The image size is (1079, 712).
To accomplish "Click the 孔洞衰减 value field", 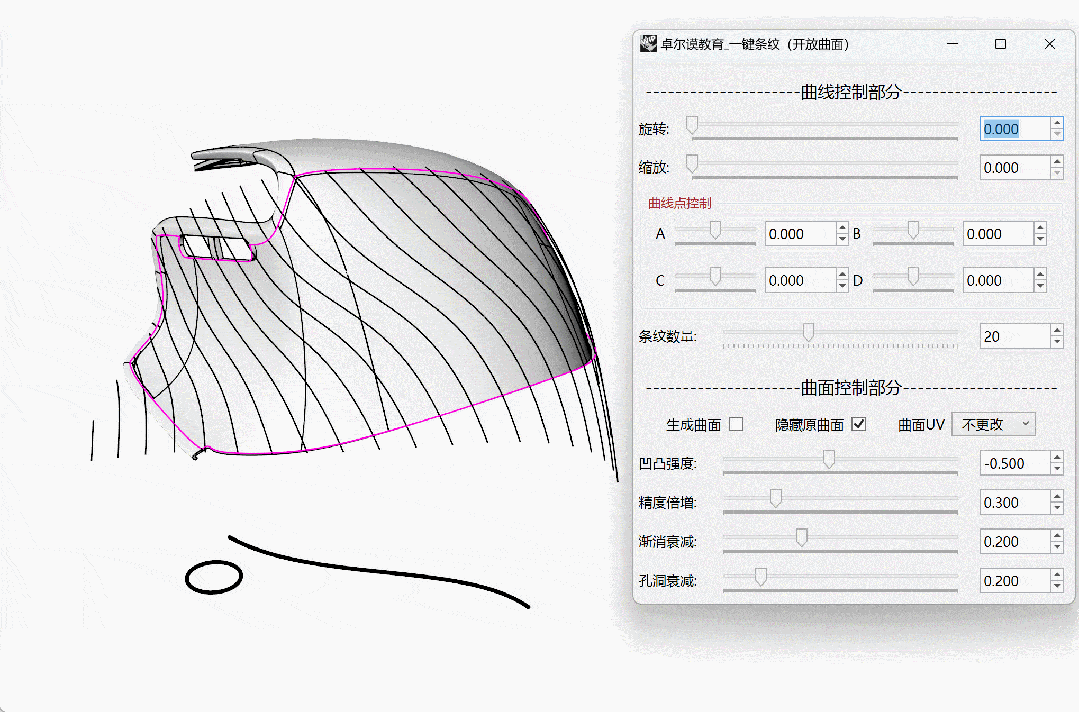I will point(1015,581).
